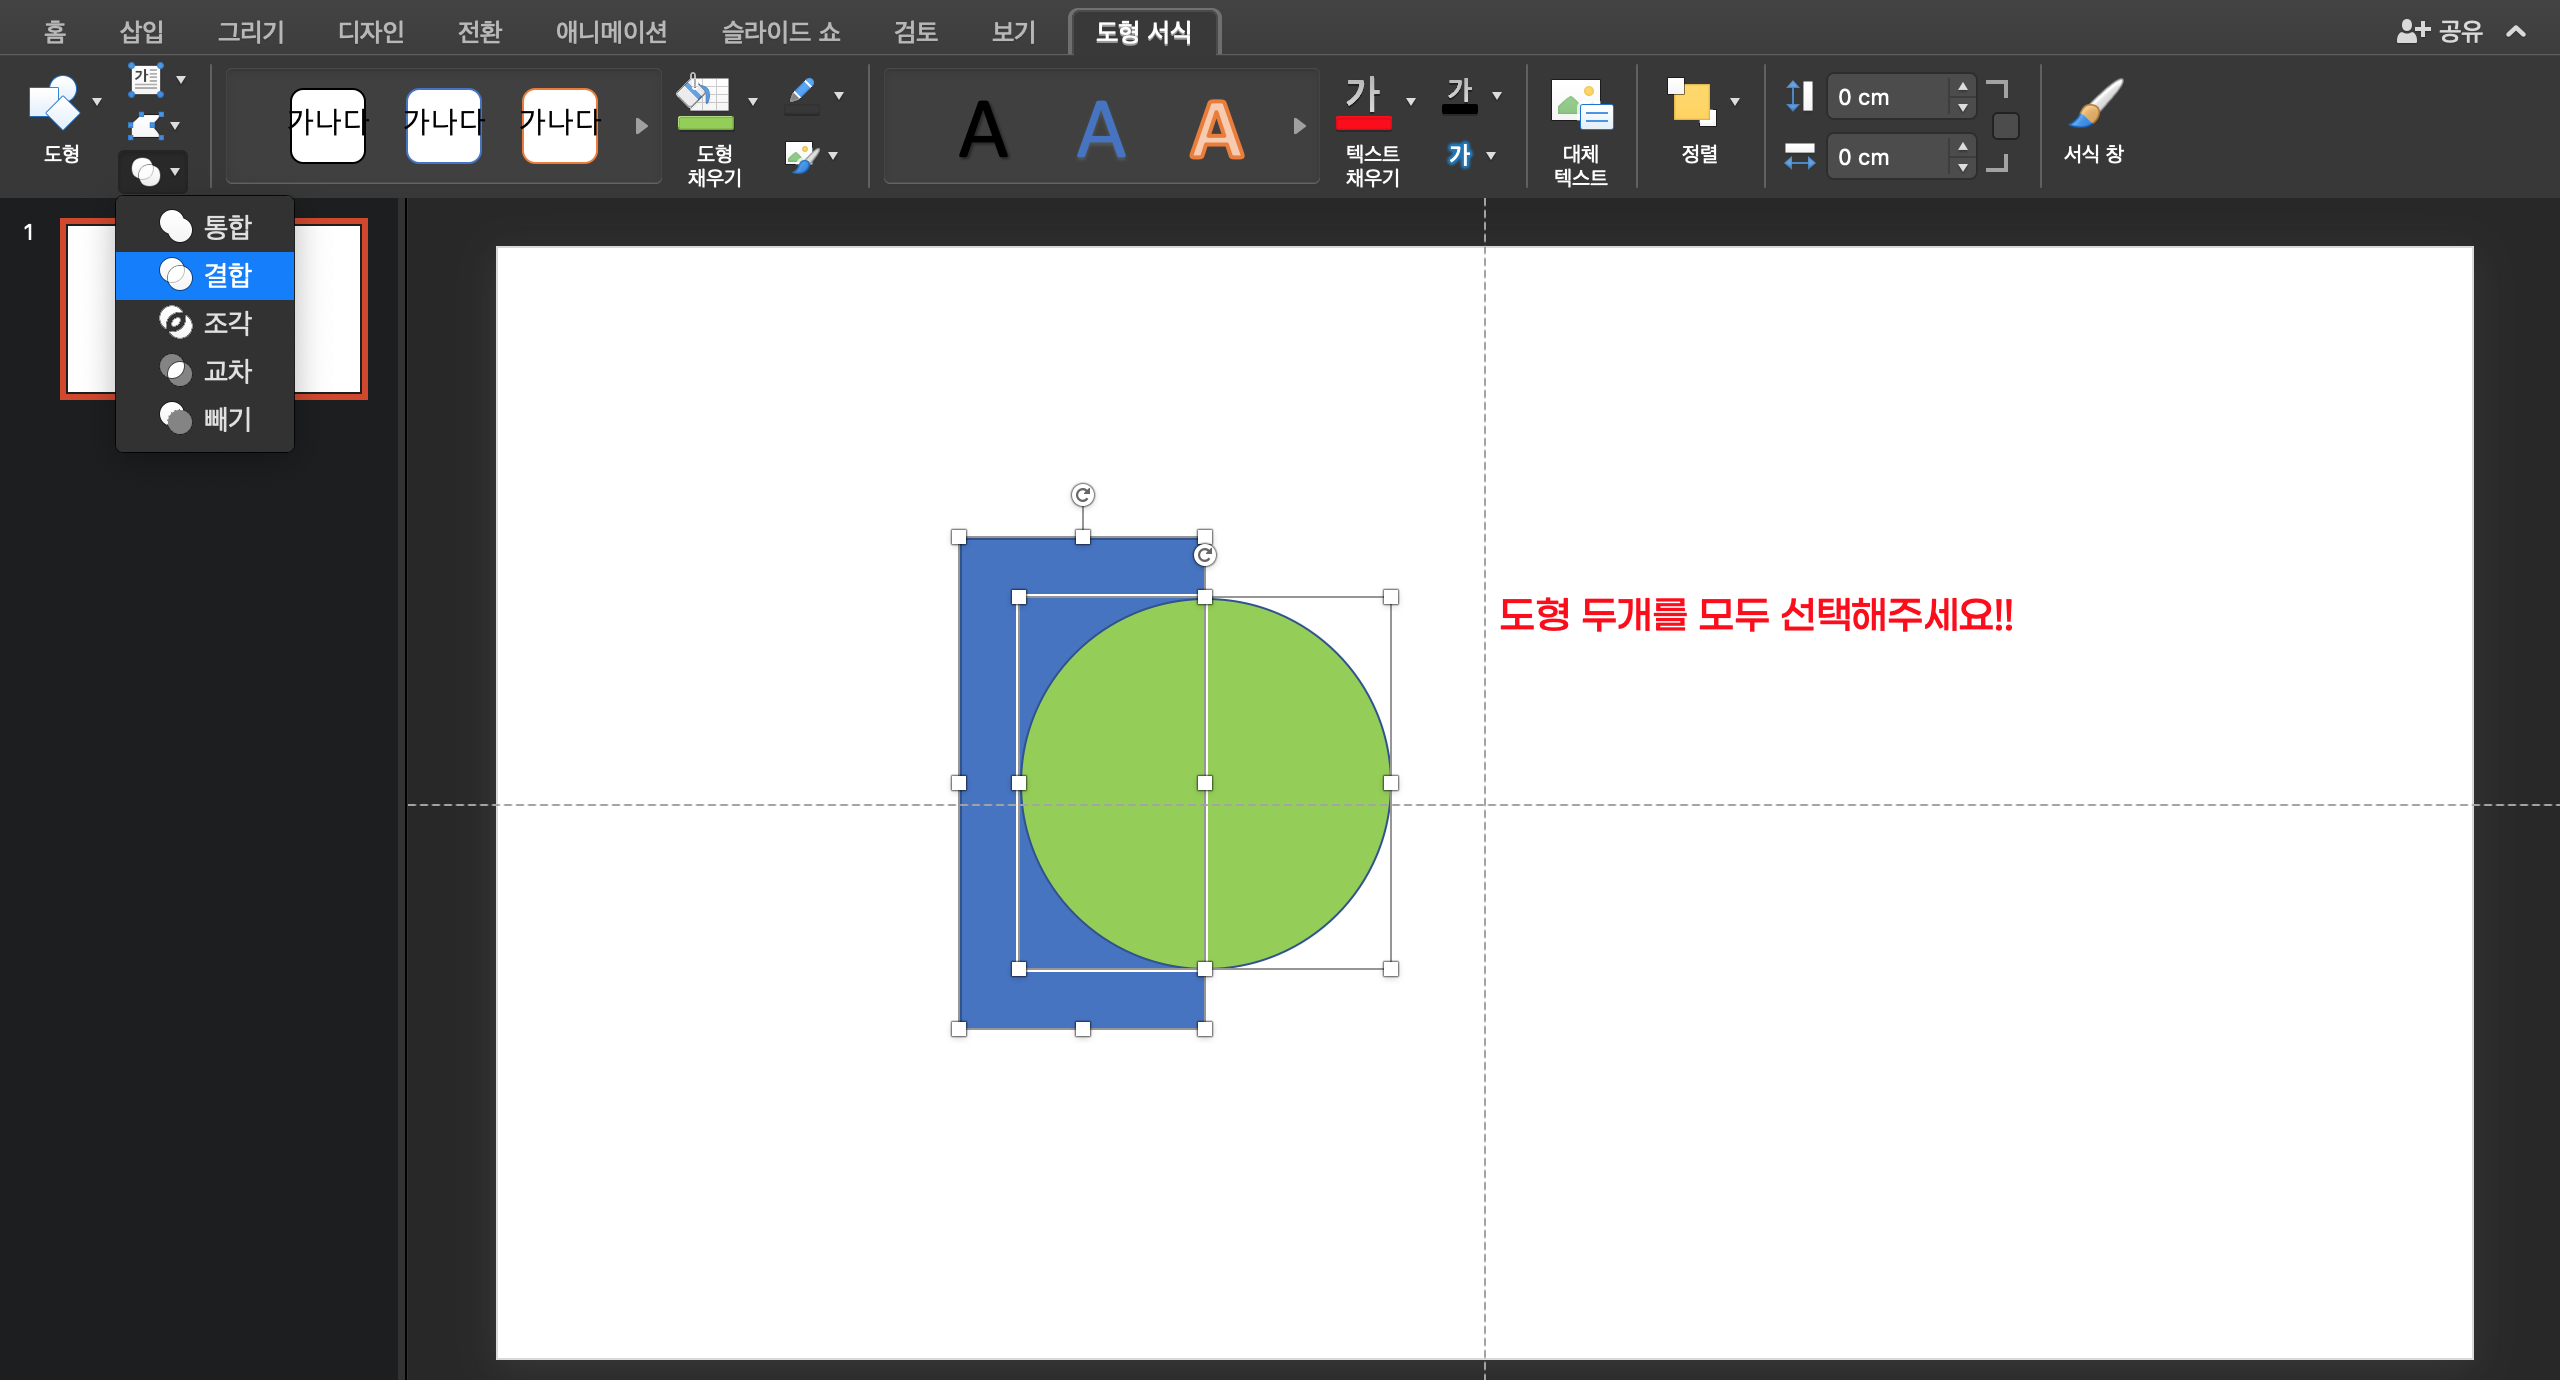Click the 공유 share button
The image size is (2560, 1380).
(2440, 32)
